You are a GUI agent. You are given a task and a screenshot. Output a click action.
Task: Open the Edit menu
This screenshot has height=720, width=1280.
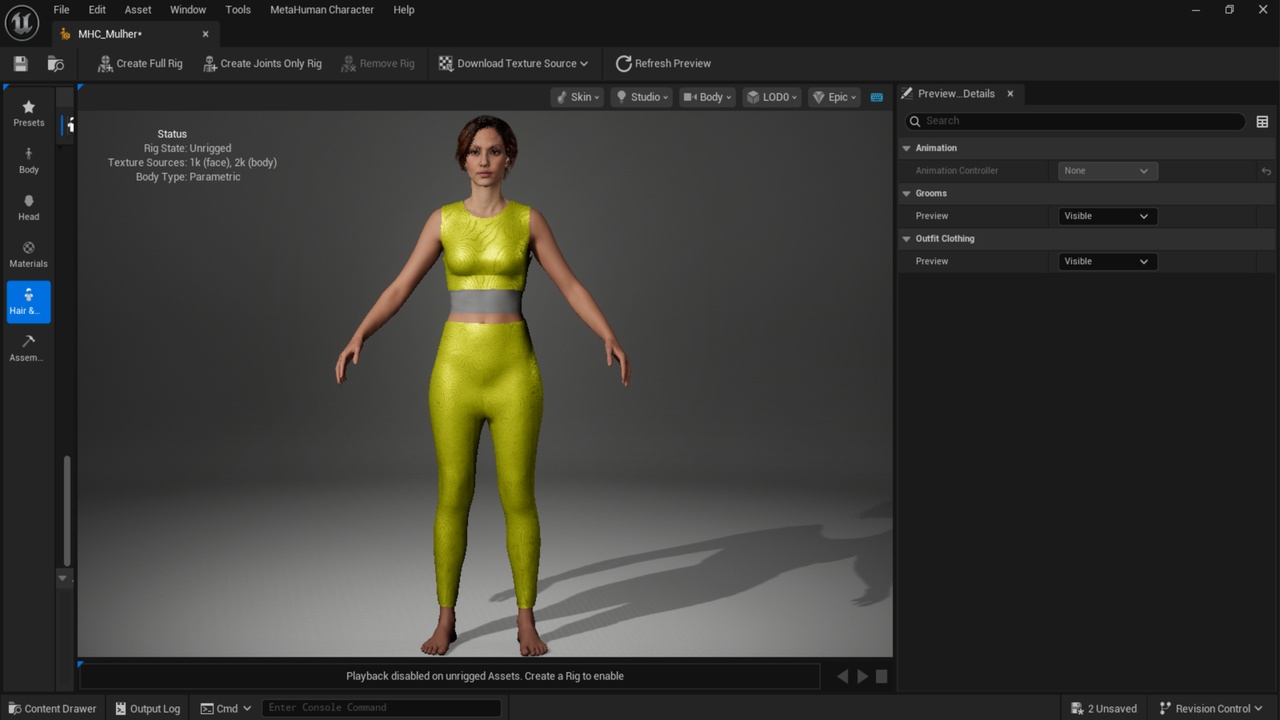click(97, 10)
